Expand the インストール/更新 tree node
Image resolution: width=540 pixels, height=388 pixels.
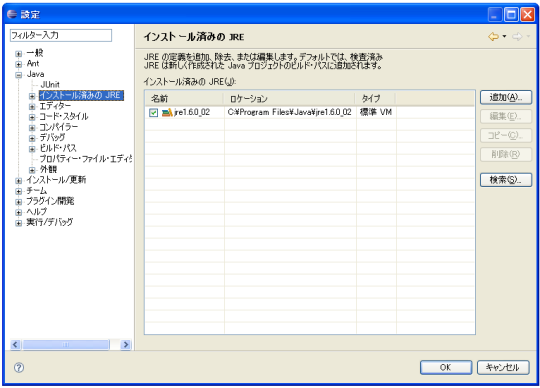pyautogui.click(x=19, y=181)
